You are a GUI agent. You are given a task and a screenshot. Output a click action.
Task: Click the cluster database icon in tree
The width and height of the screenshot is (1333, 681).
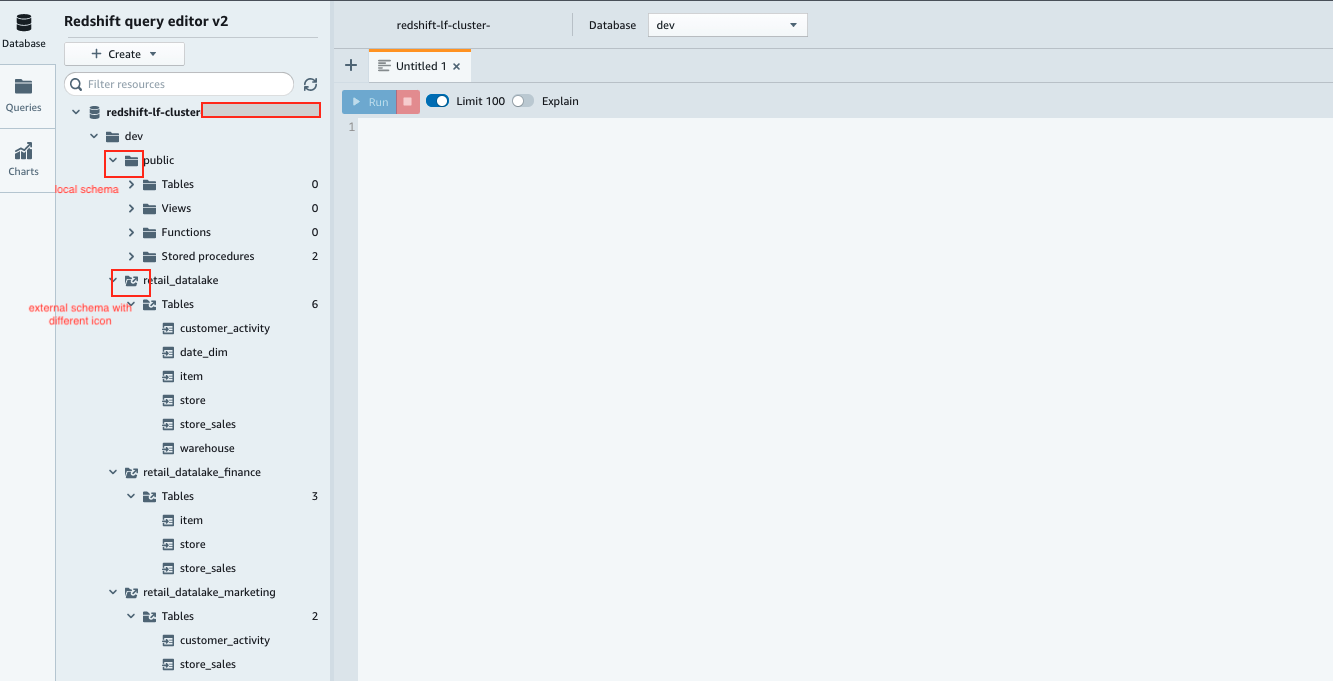tap(95, 112)
